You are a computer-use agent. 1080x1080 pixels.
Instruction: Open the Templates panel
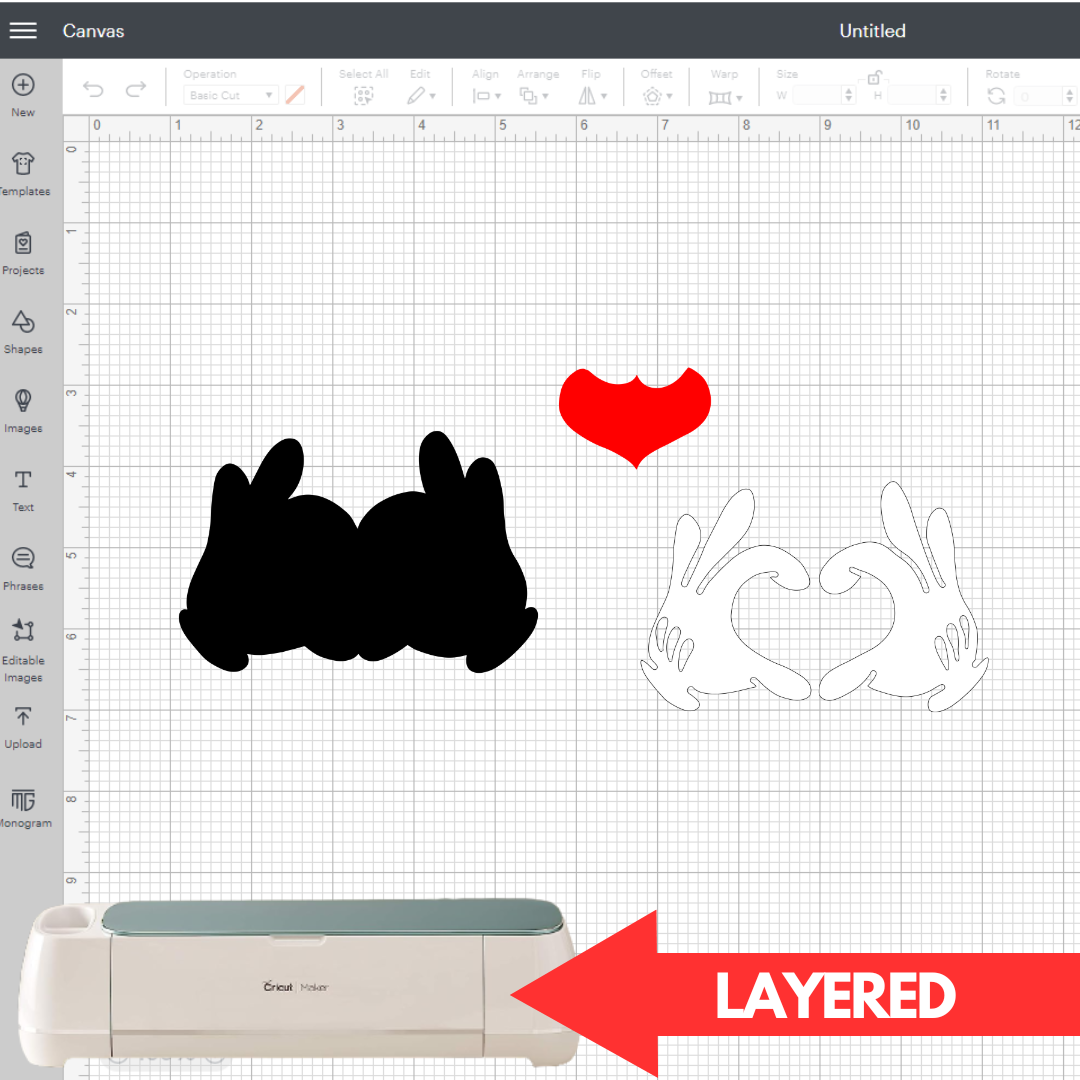pos(24,174)
